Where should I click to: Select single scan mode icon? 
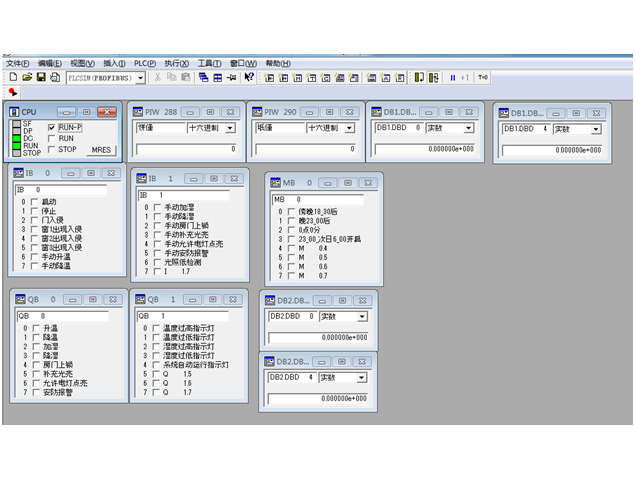[419, 77]
